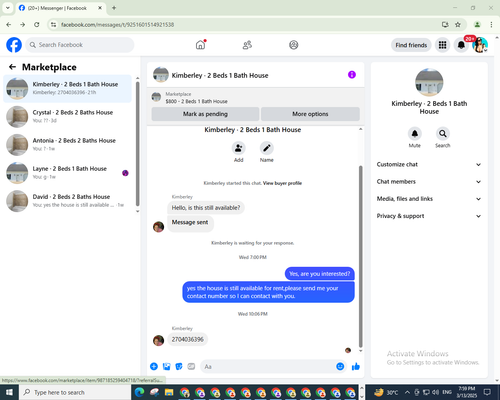This screenshot has width=500, height=400.
Task: Click the Search Facebook field
Action: click(80, 45)
